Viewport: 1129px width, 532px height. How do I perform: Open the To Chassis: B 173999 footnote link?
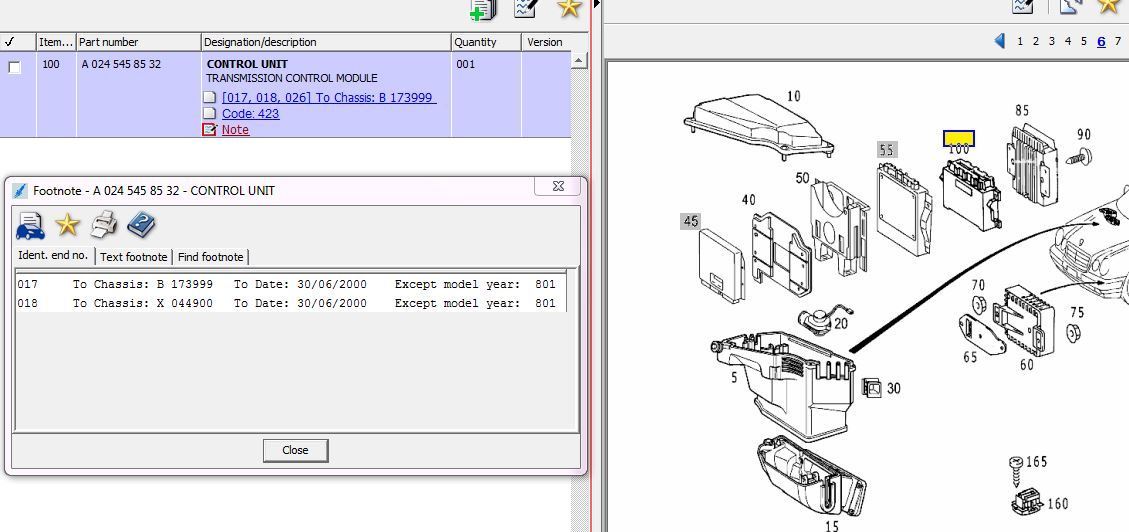point(329,98)
